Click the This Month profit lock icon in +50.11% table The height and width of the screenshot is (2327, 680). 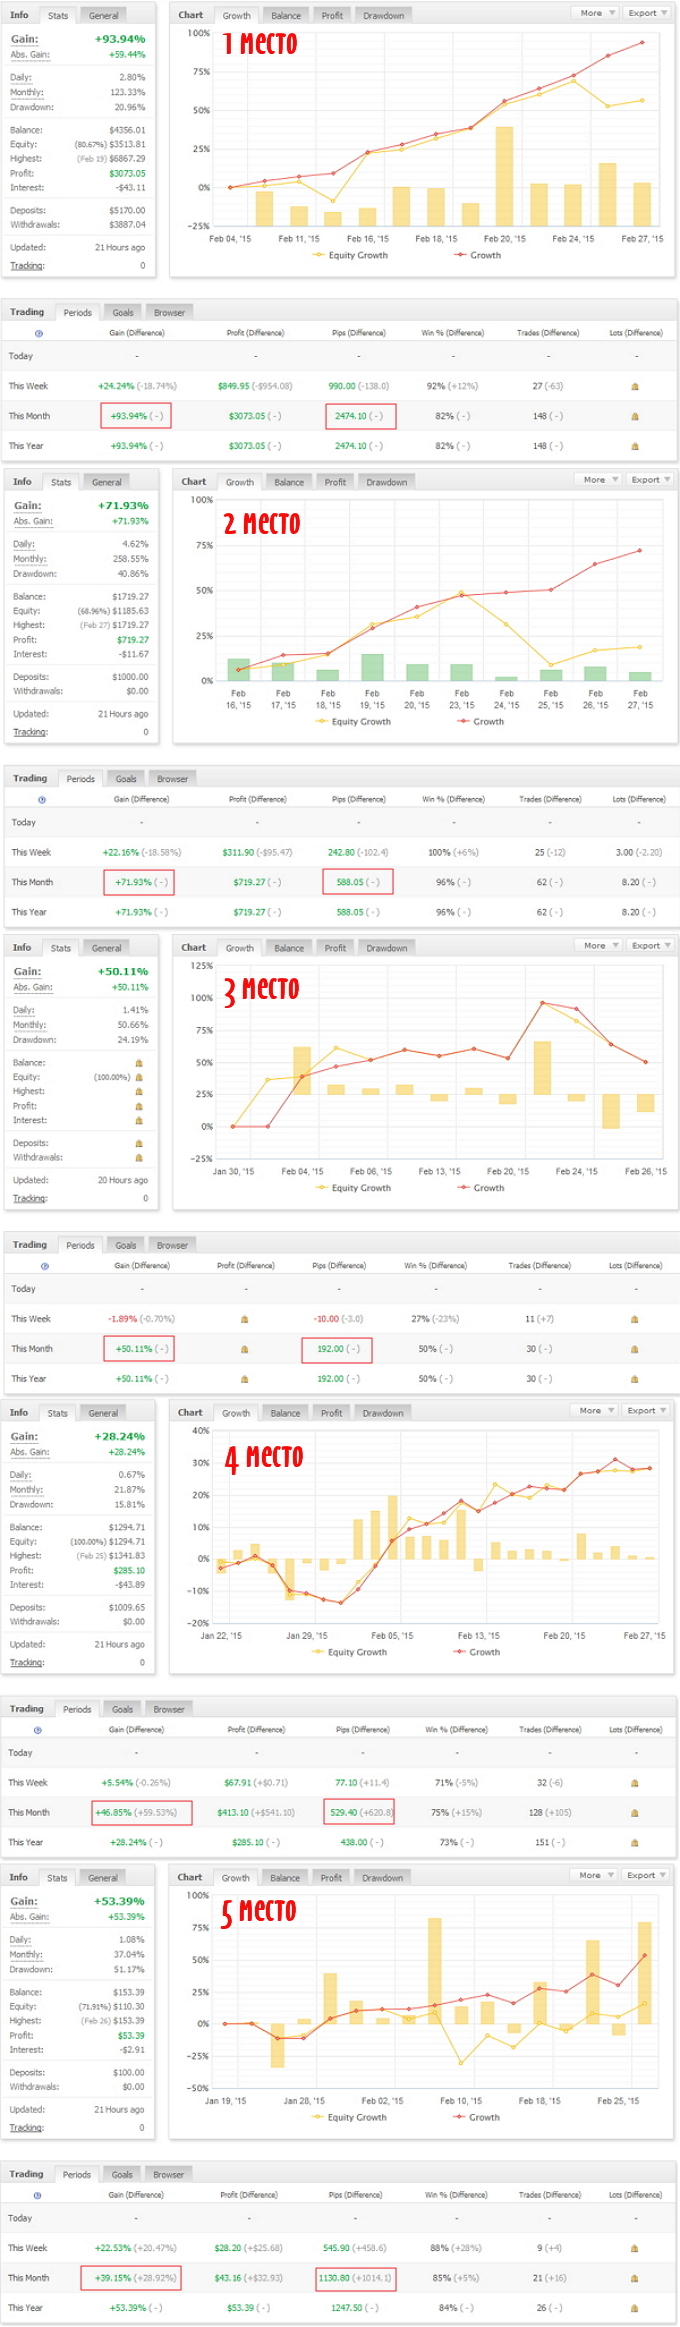[245, 1349]
